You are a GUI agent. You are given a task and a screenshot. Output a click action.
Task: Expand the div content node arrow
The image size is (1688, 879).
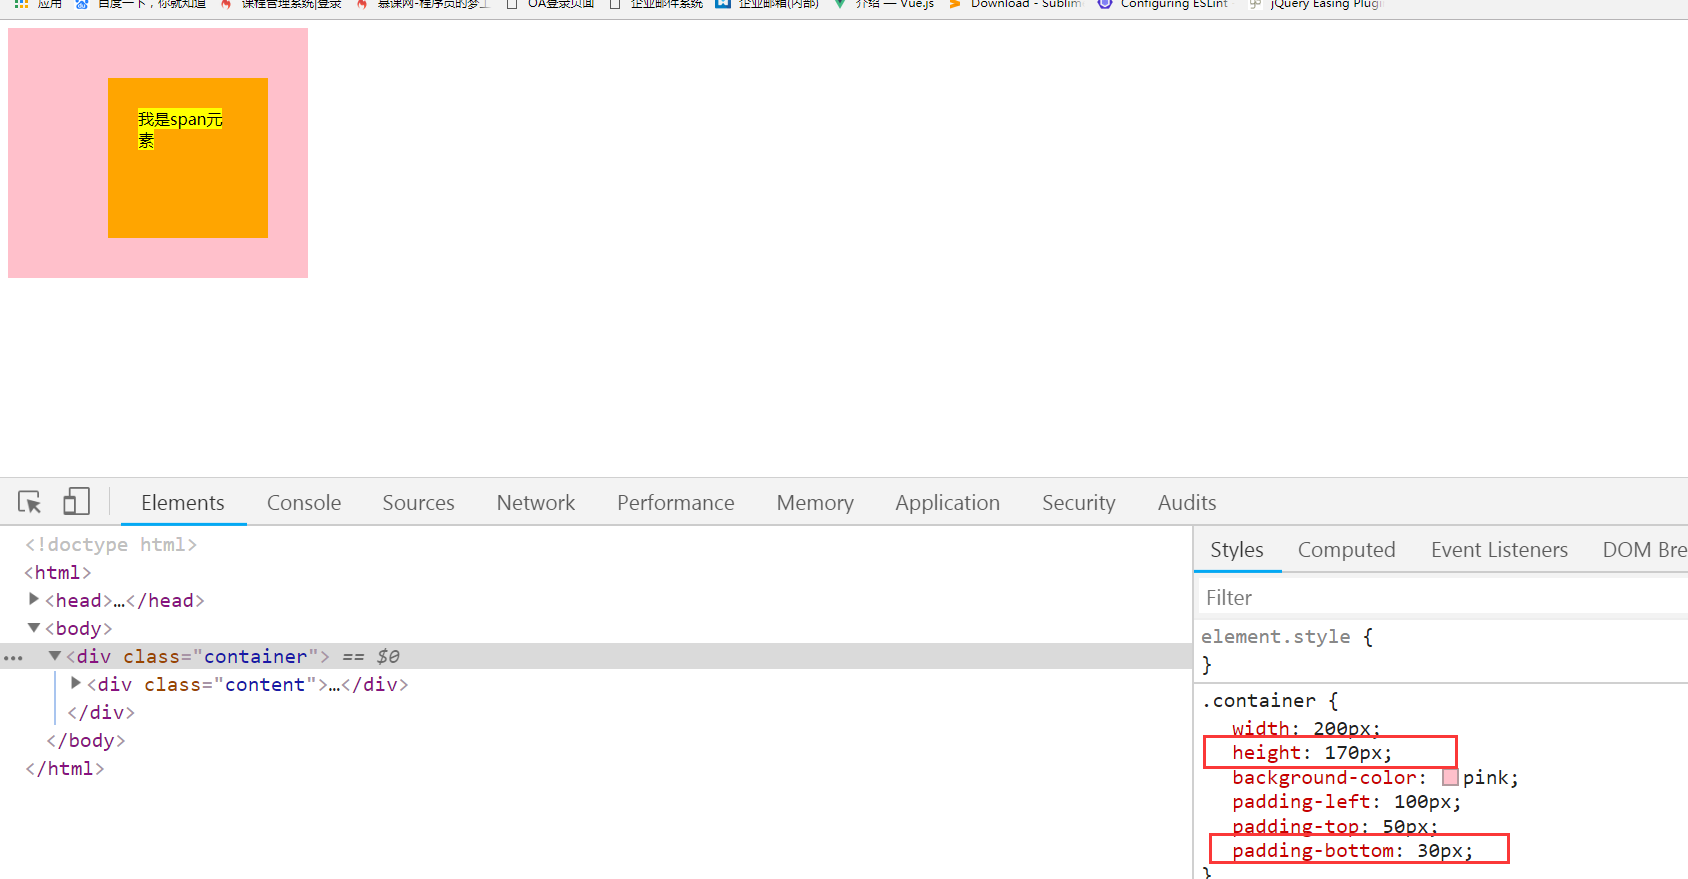[x=76, y=683]
